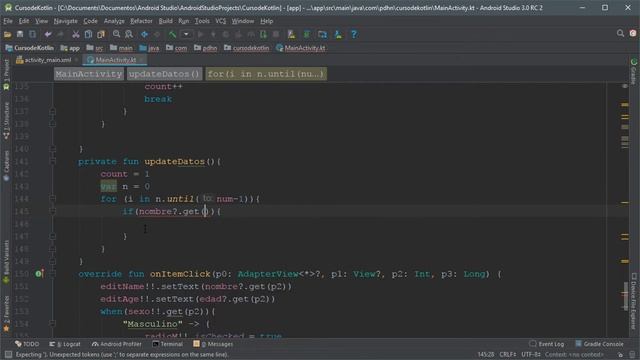
Task: Click the cursodekotlin package breadcrumb
Action: point(247,48)
